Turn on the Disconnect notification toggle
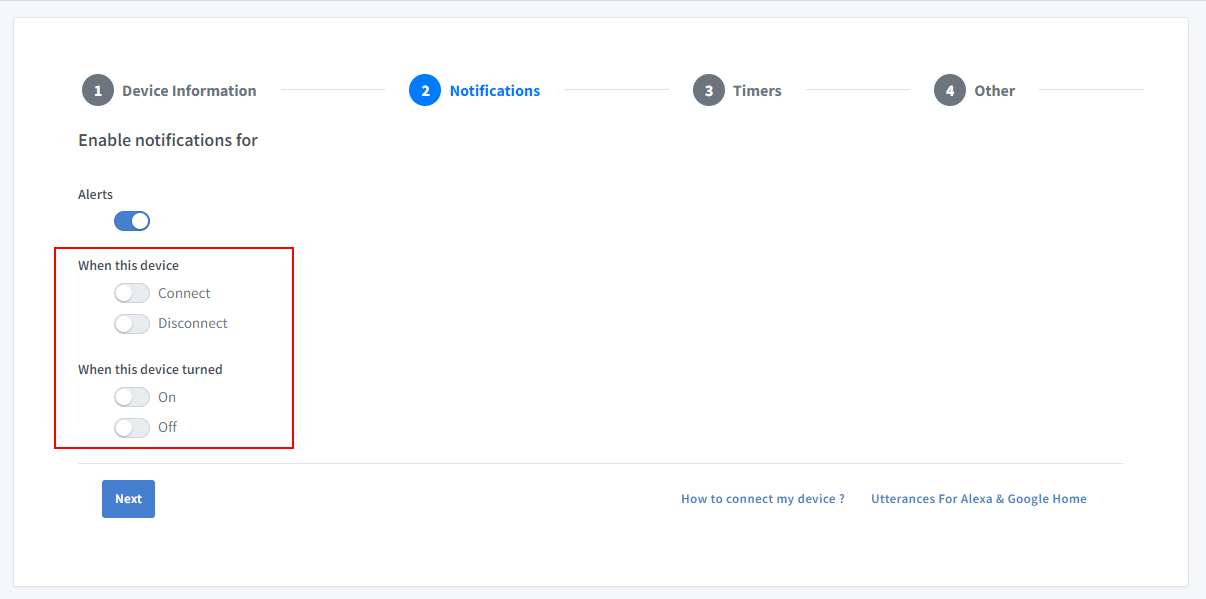The height and width of the screenshot is (599, 1206). click(x=131, y=323)
